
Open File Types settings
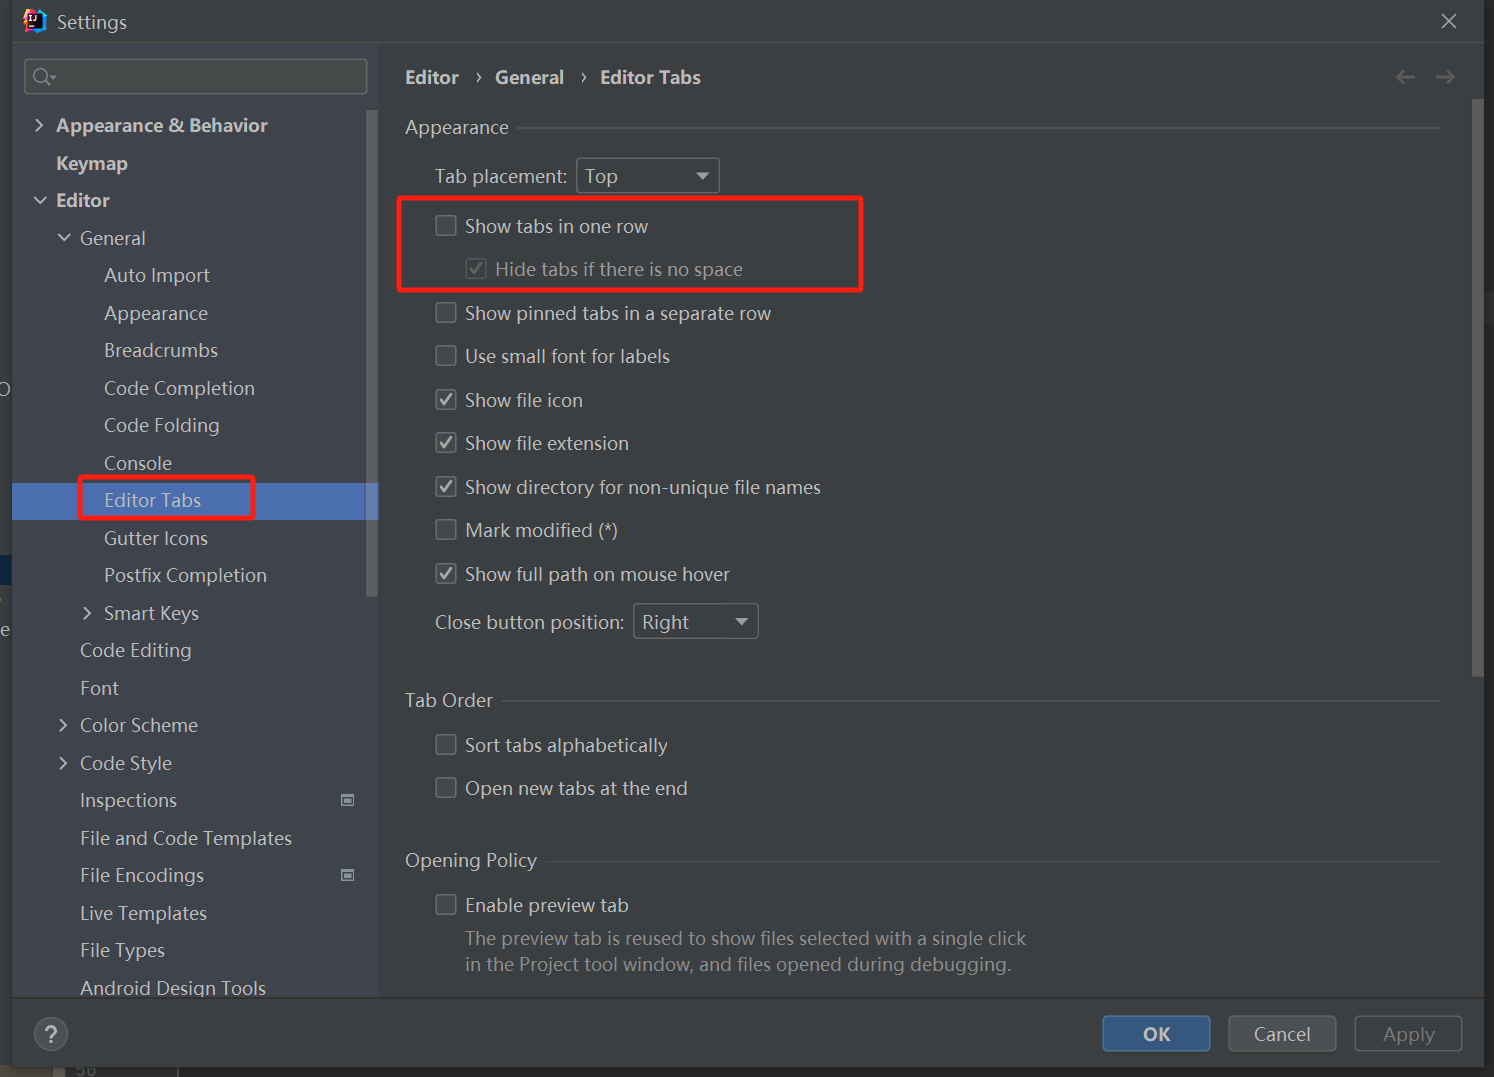point(122,950)
